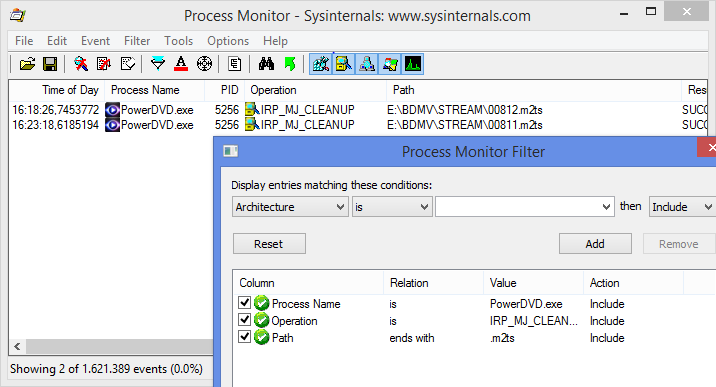Click the Reset button in the filter dialog

[269, 244]
